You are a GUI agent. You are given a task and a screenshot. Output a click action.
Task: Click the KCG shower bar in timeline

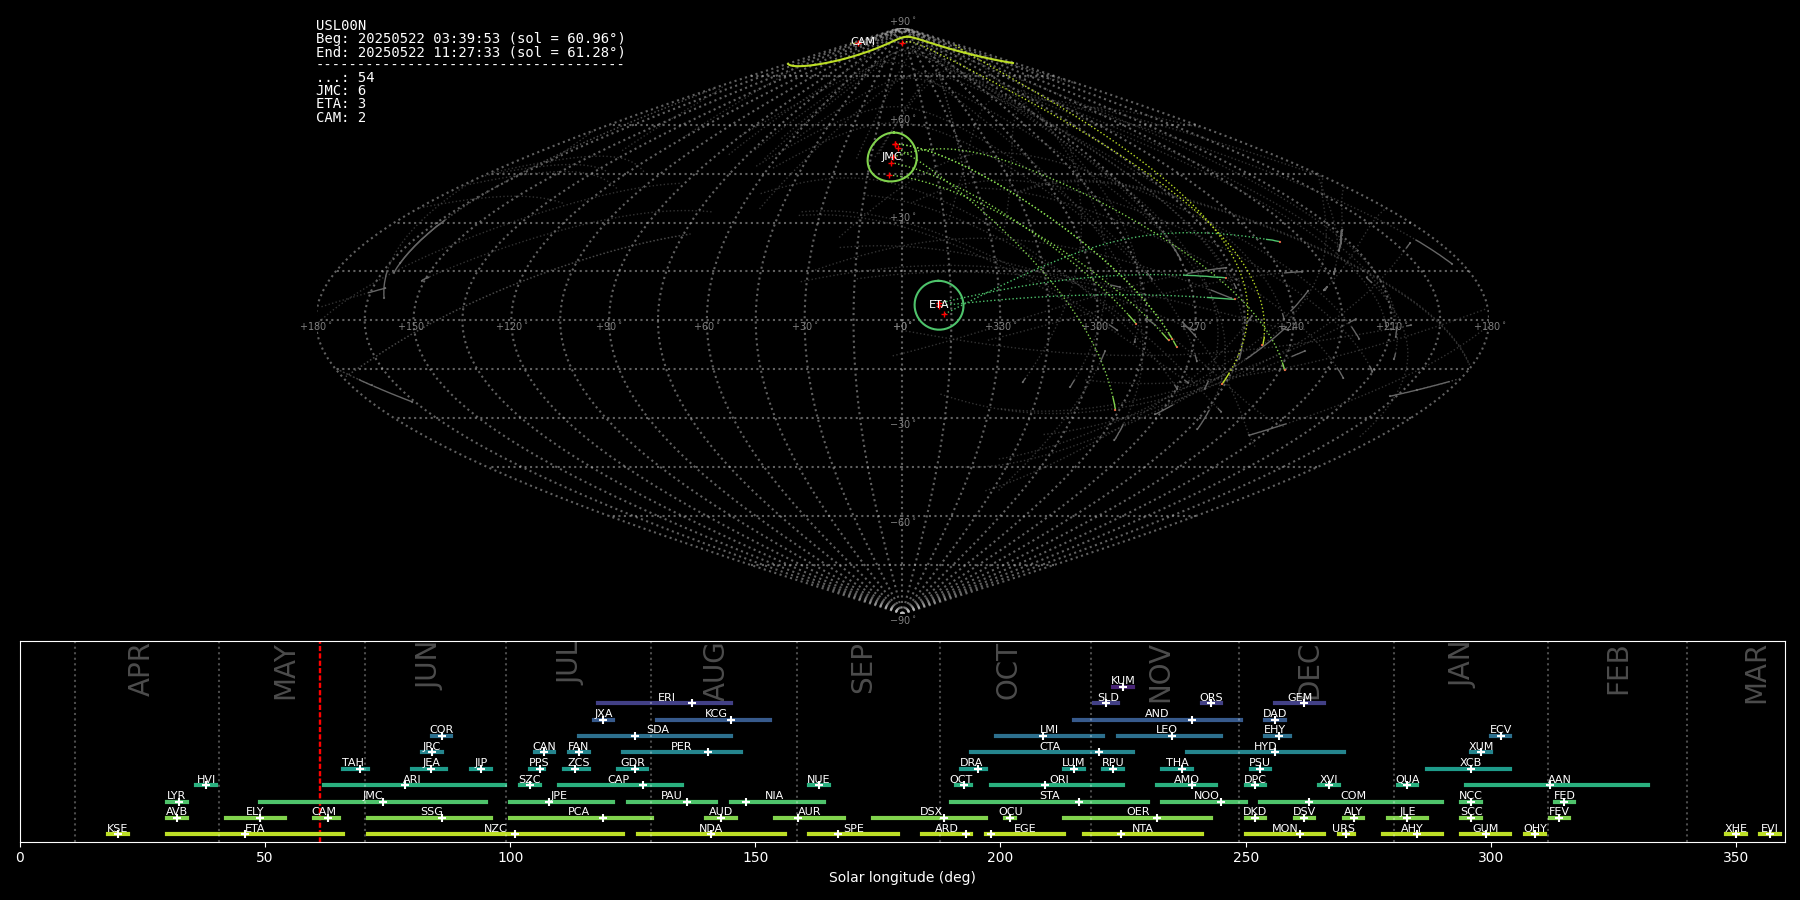point(713,719)
